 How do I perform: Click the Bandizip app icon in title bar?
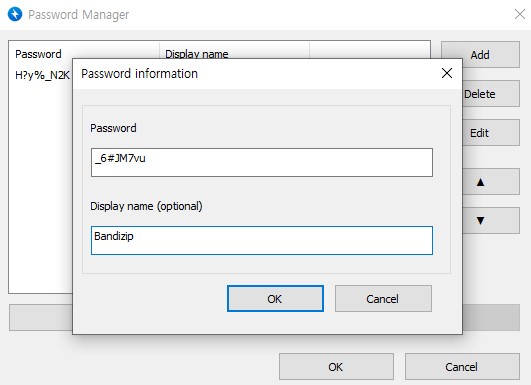(x=15, y=14)
